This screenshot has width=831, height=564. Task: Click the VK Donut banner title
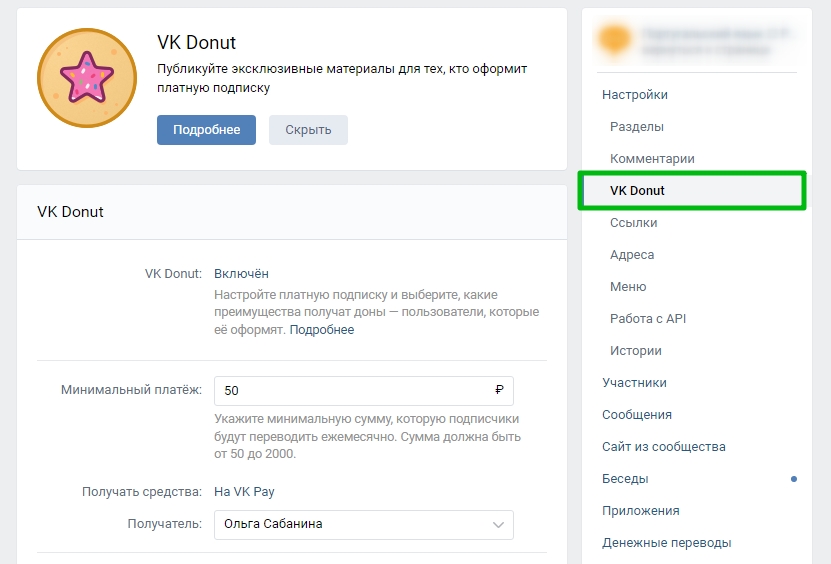pos(196,42)
